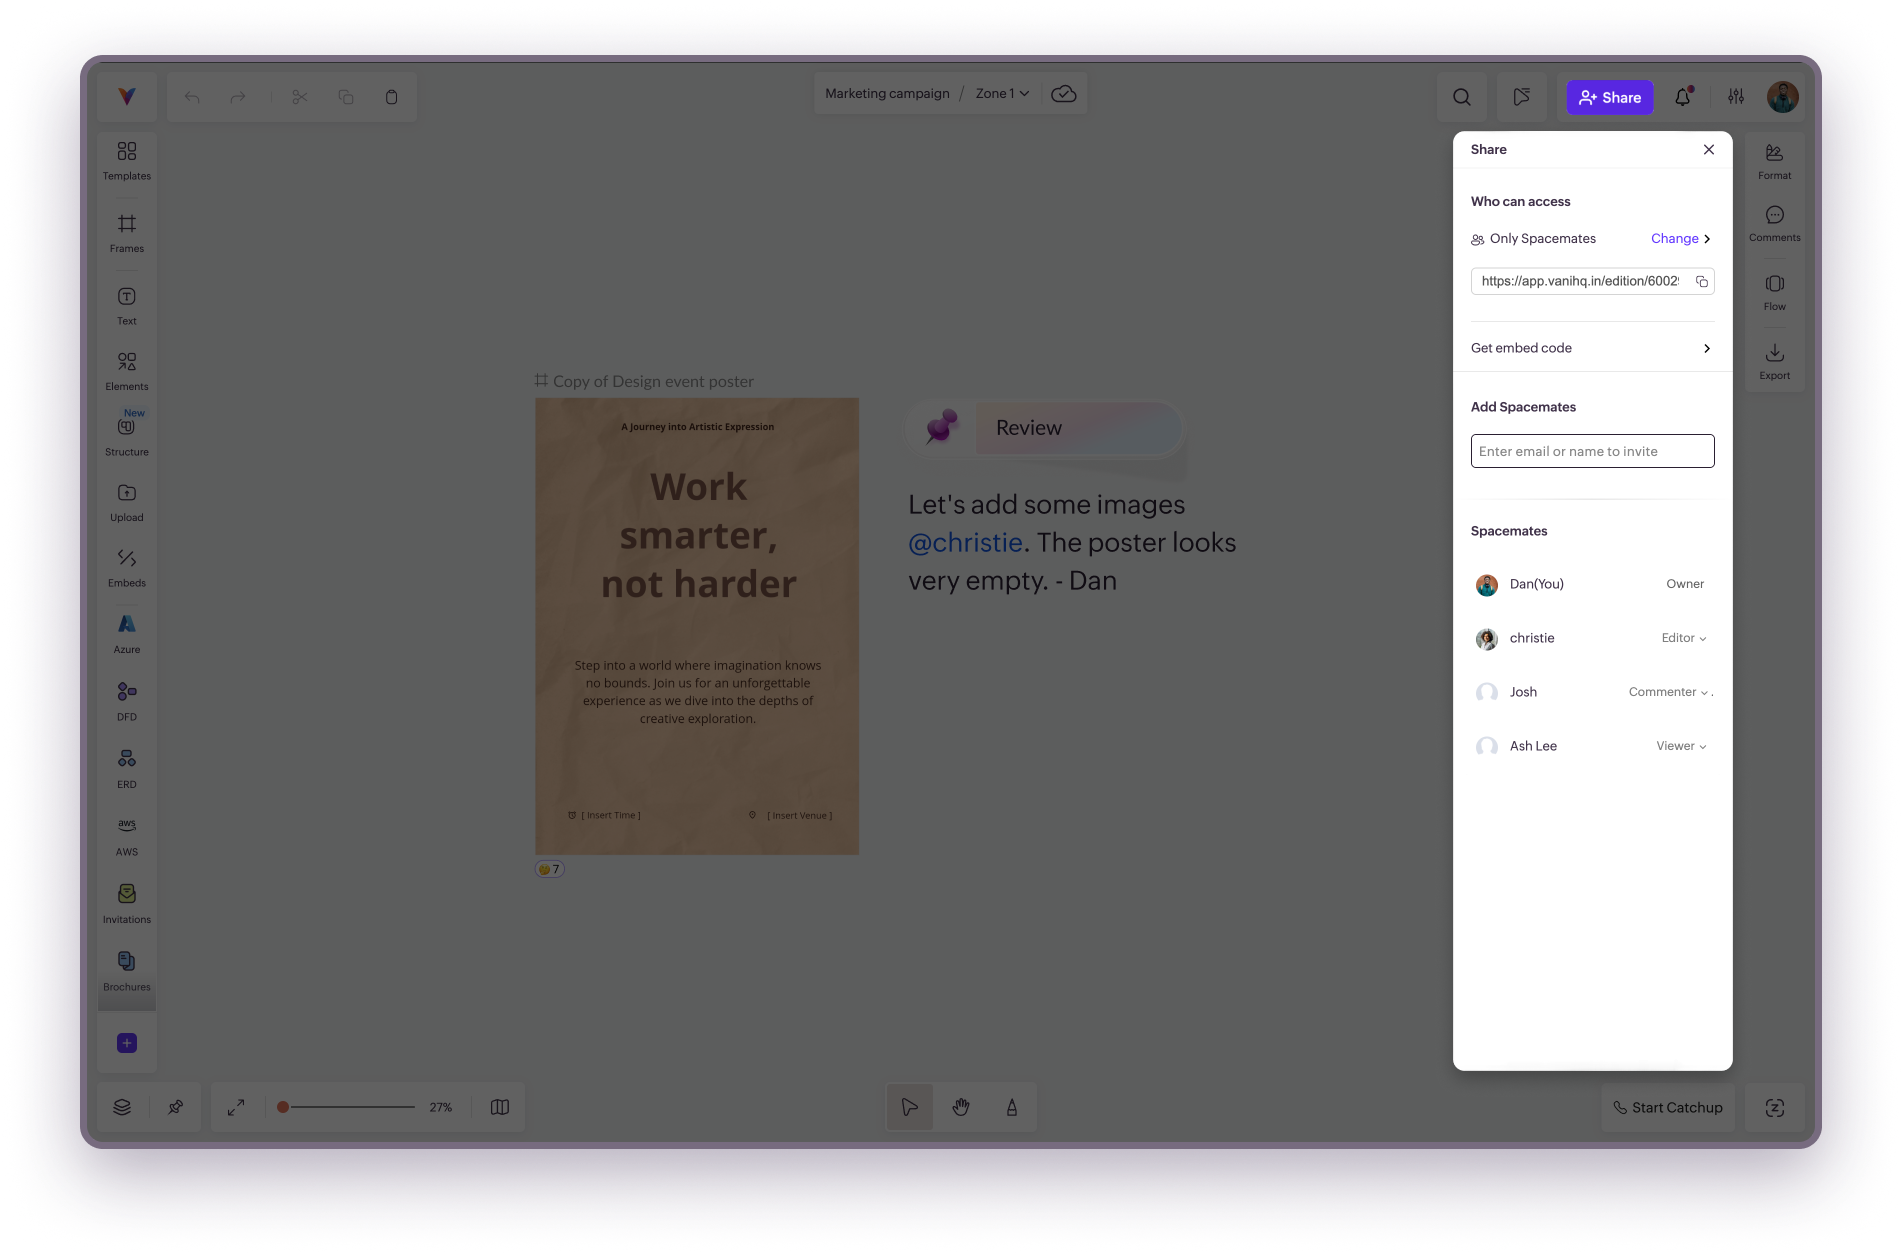Screen dimensions: 1902x1254
Task: Open the Elements library
Action: tap(127, 370)
